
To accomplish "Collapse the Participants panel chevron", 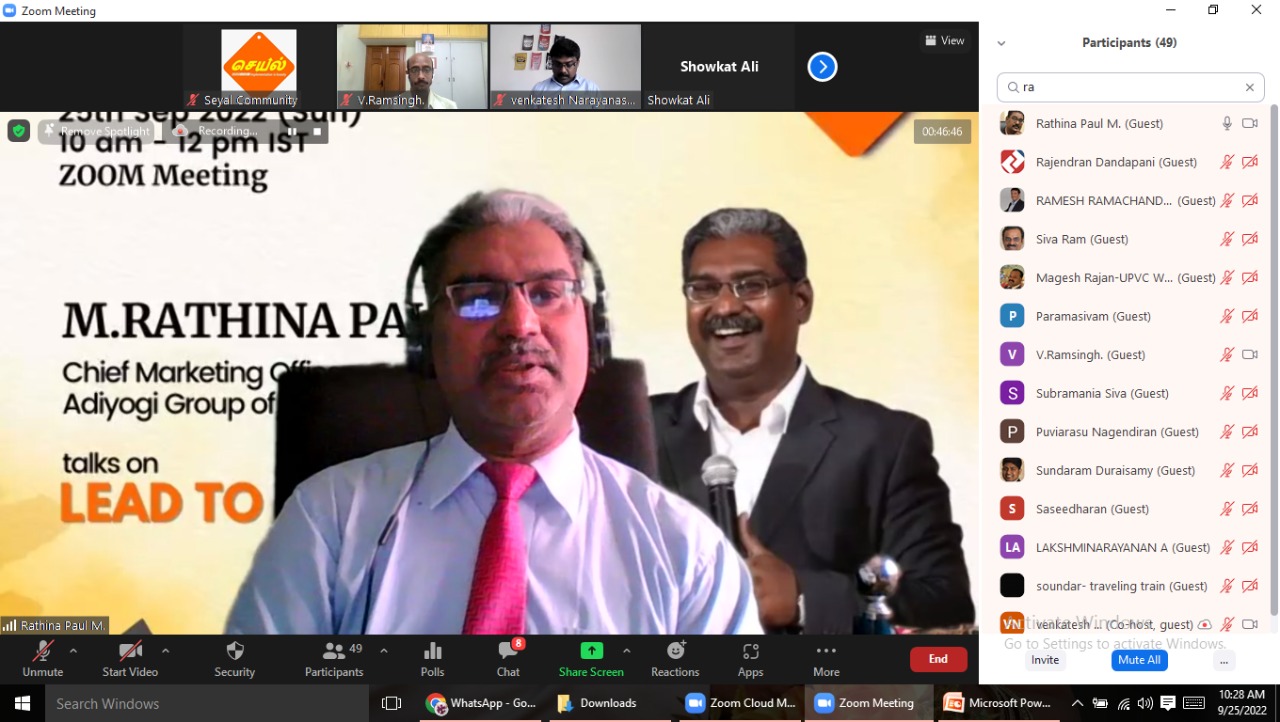I will (1001, 43).
